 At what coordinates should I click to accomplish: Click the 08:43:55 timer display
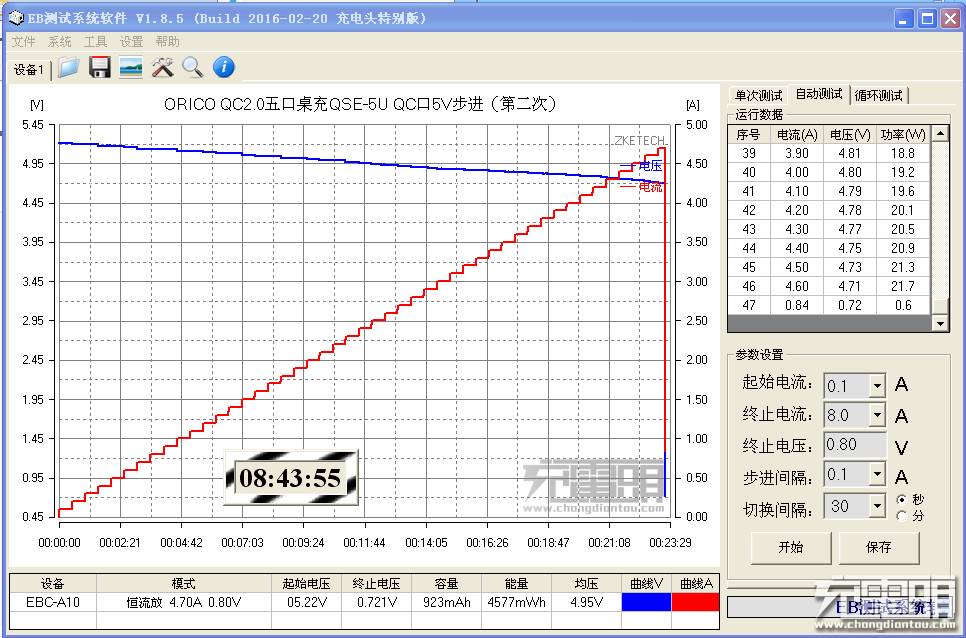coord(290,478)
